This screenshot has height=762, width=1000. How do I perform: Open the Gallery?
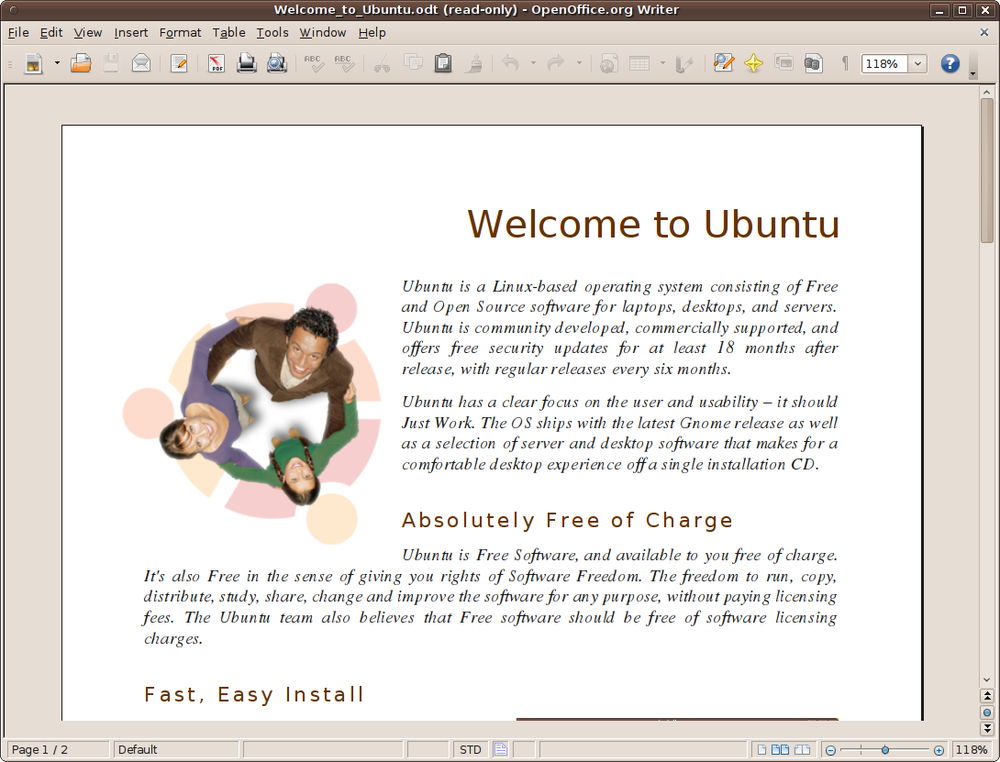(x=784, y=63)
